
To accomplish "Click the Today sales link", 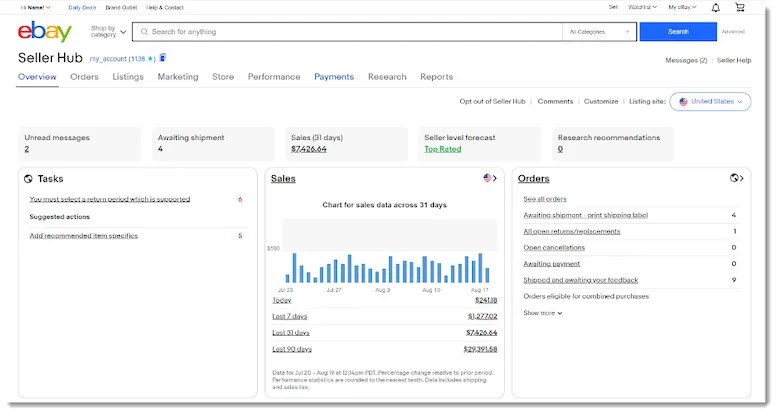I will (x=282, y=300).
